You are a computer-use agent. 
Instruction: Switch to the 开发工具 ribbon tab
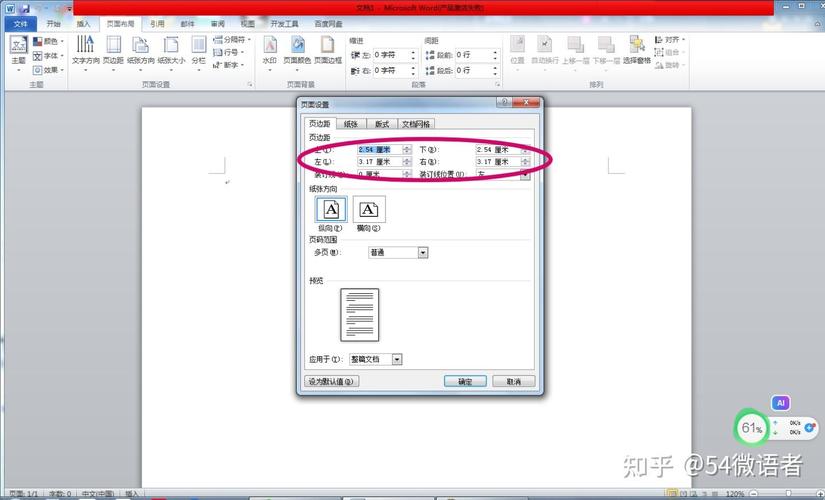[284, 24]
